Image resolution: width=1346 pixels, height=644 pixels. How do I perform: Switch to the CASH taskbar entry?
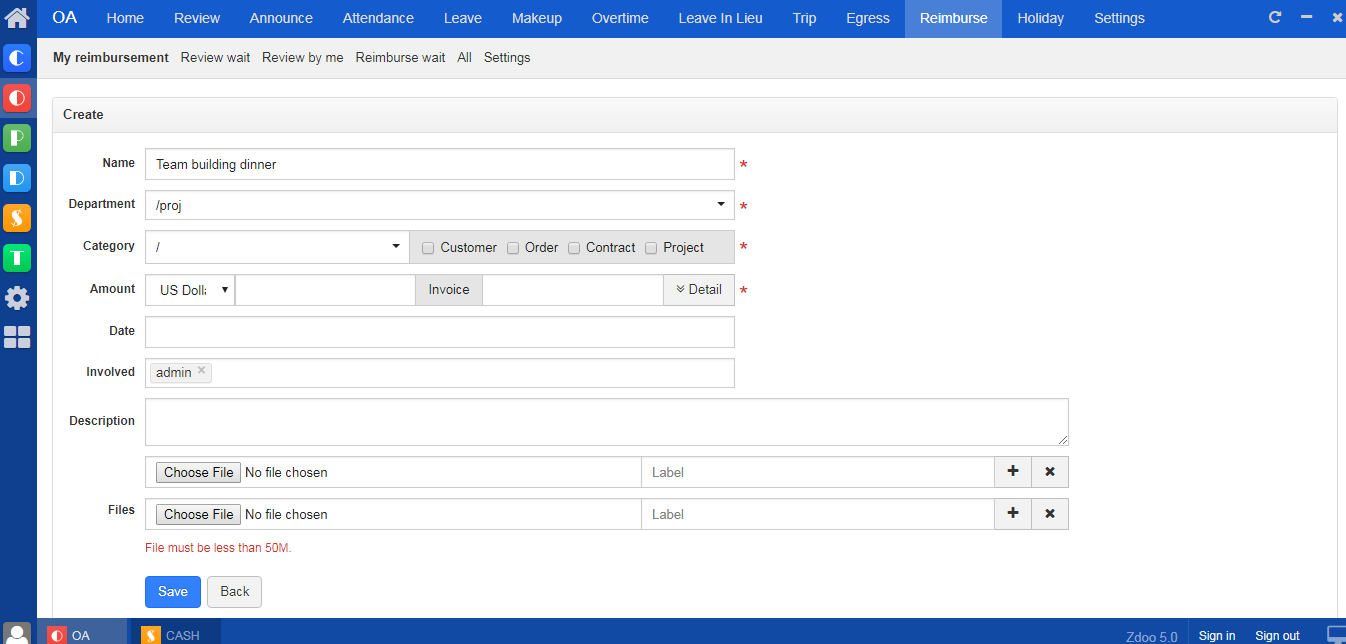174,634
